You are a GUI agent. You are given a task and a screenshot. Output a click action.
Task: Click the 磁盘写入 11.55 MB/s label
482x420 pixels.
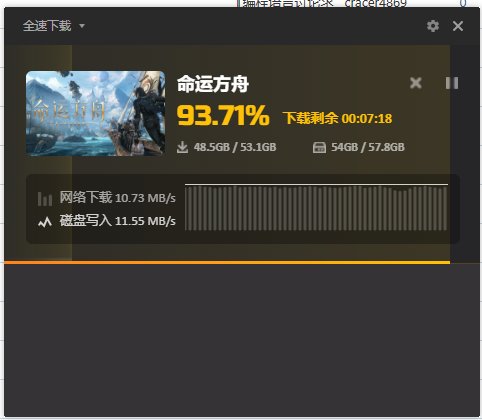[x=117, y=221]
